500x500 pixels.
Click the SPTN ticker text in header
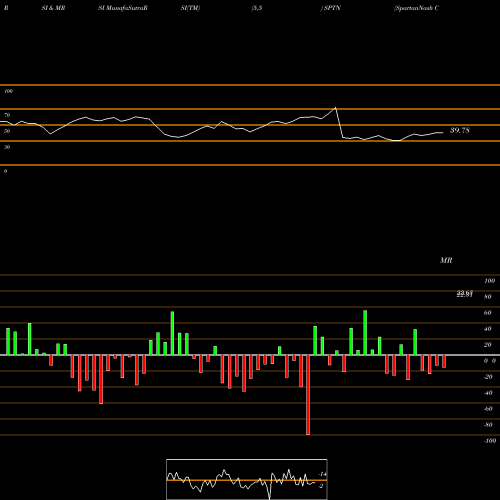point(332,8)
